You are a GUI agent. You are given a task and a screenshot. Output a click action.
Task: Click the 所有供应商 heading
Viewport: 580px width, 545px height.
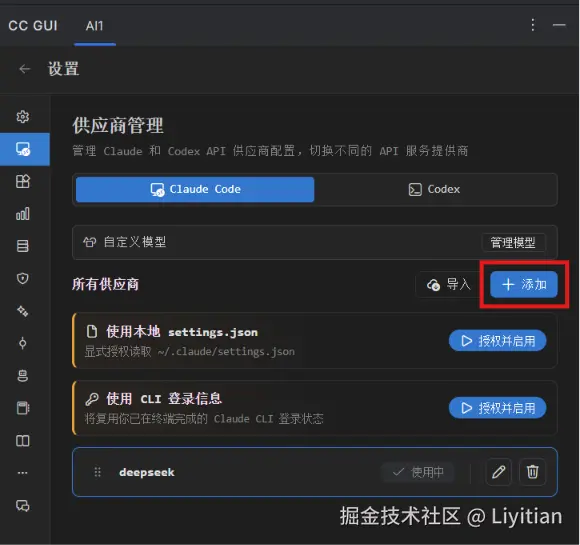[x=105, y=284]
